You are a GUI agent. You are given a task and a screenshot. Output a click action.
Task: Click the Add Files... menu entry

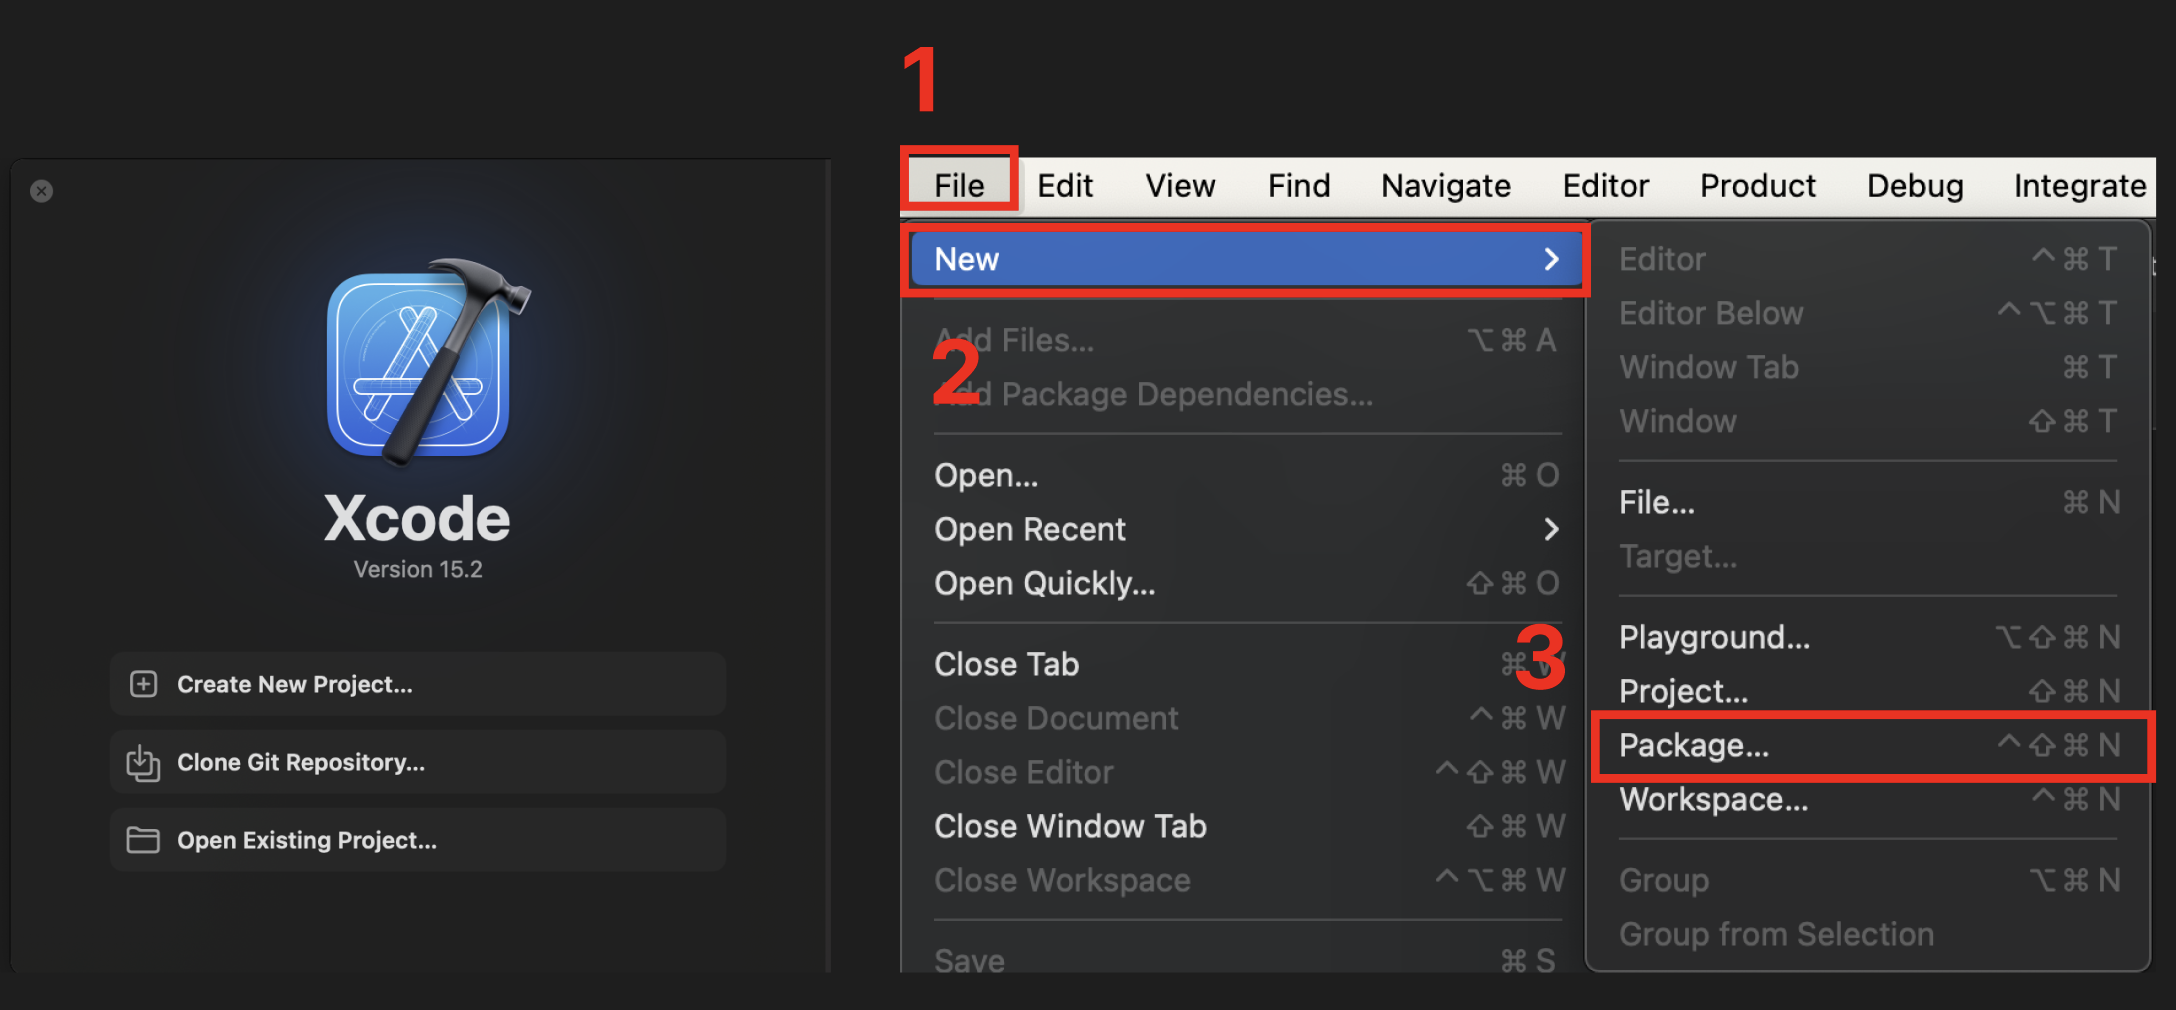point(1246,340)
